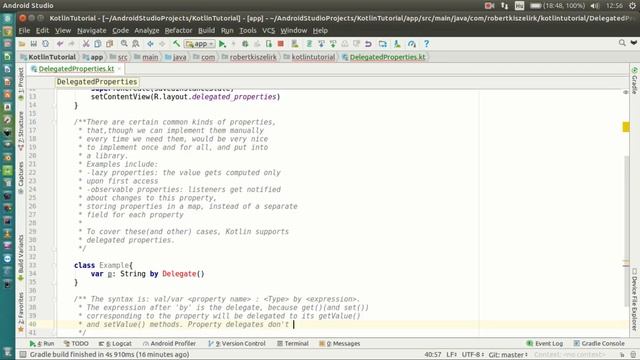The height and width of the screenshot is (360, 640).
Task: Click the SDK Manager download icon
Action: tap(397, 44)
